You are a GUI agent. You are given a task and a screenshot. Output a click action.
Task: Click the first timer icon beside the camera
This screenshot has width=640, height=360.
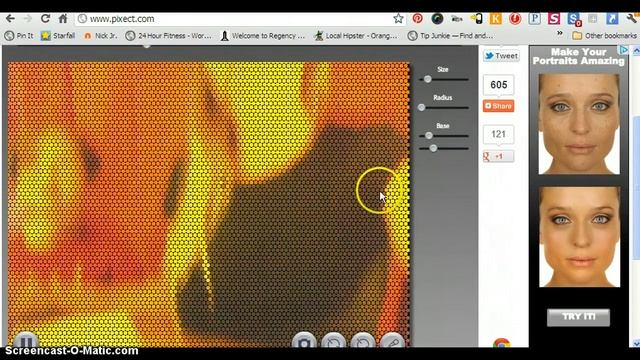pyautogui.click(x=333, y=342)
